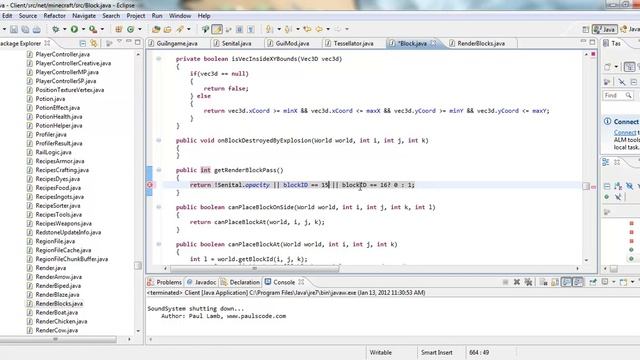Open External Tools dropdown arrow
Viewport: 640px width, 360px height.
(x=102, y=29)
